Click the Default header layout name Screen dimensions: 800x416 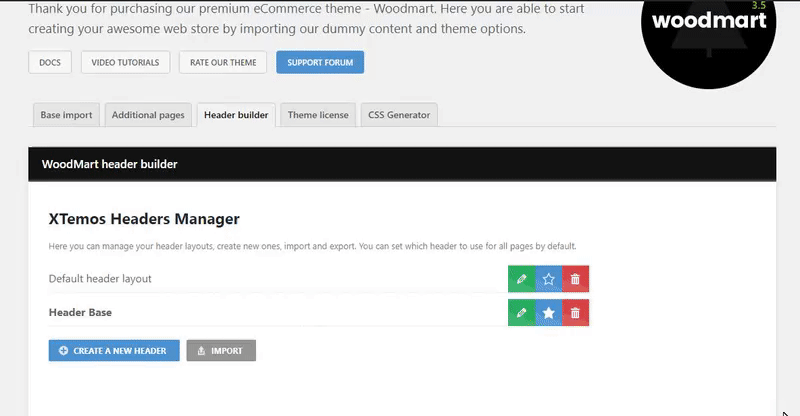tap(100, 279)
